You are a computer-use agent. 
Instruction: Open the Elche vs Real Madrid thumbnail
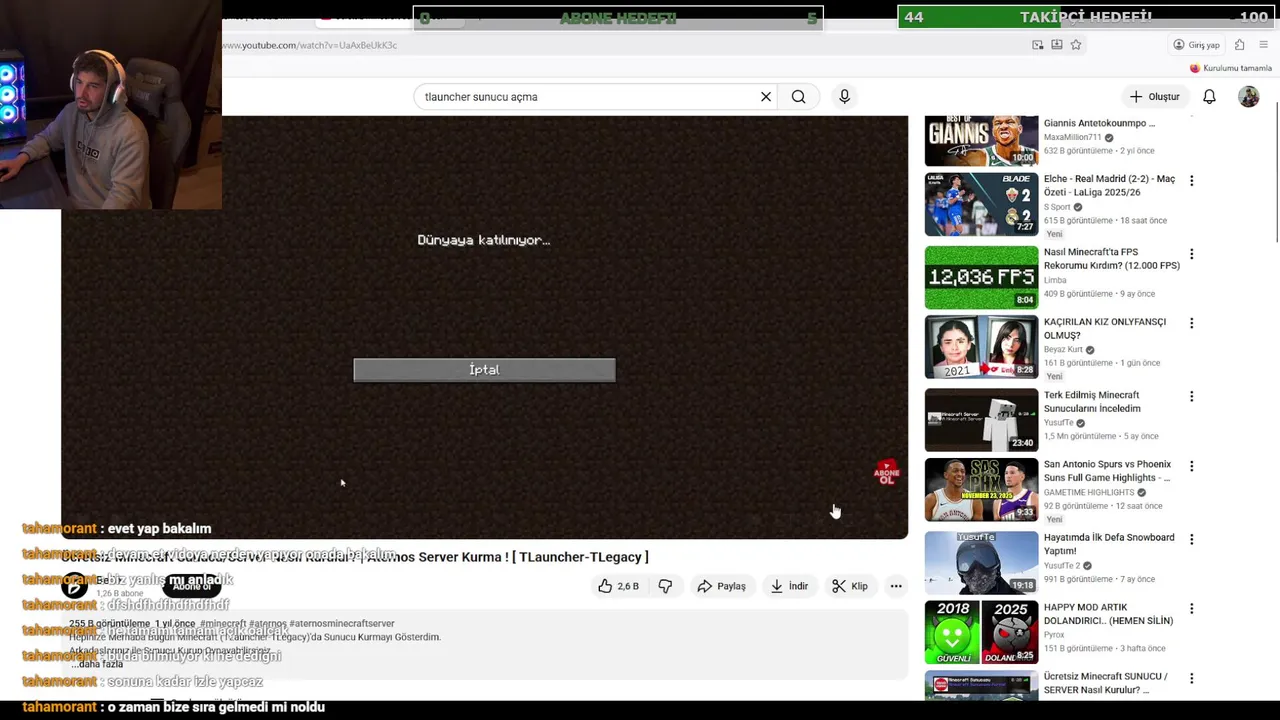pyautogui.click(x=981, y=204)
